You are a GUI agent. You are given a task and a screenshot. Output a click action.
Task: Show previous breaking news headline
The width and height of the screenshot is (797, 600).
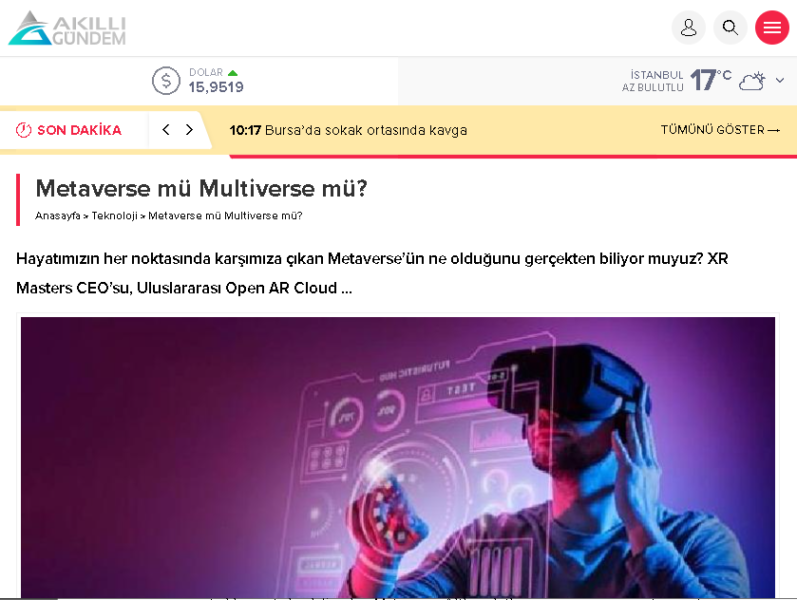click(x=166, y=130)
